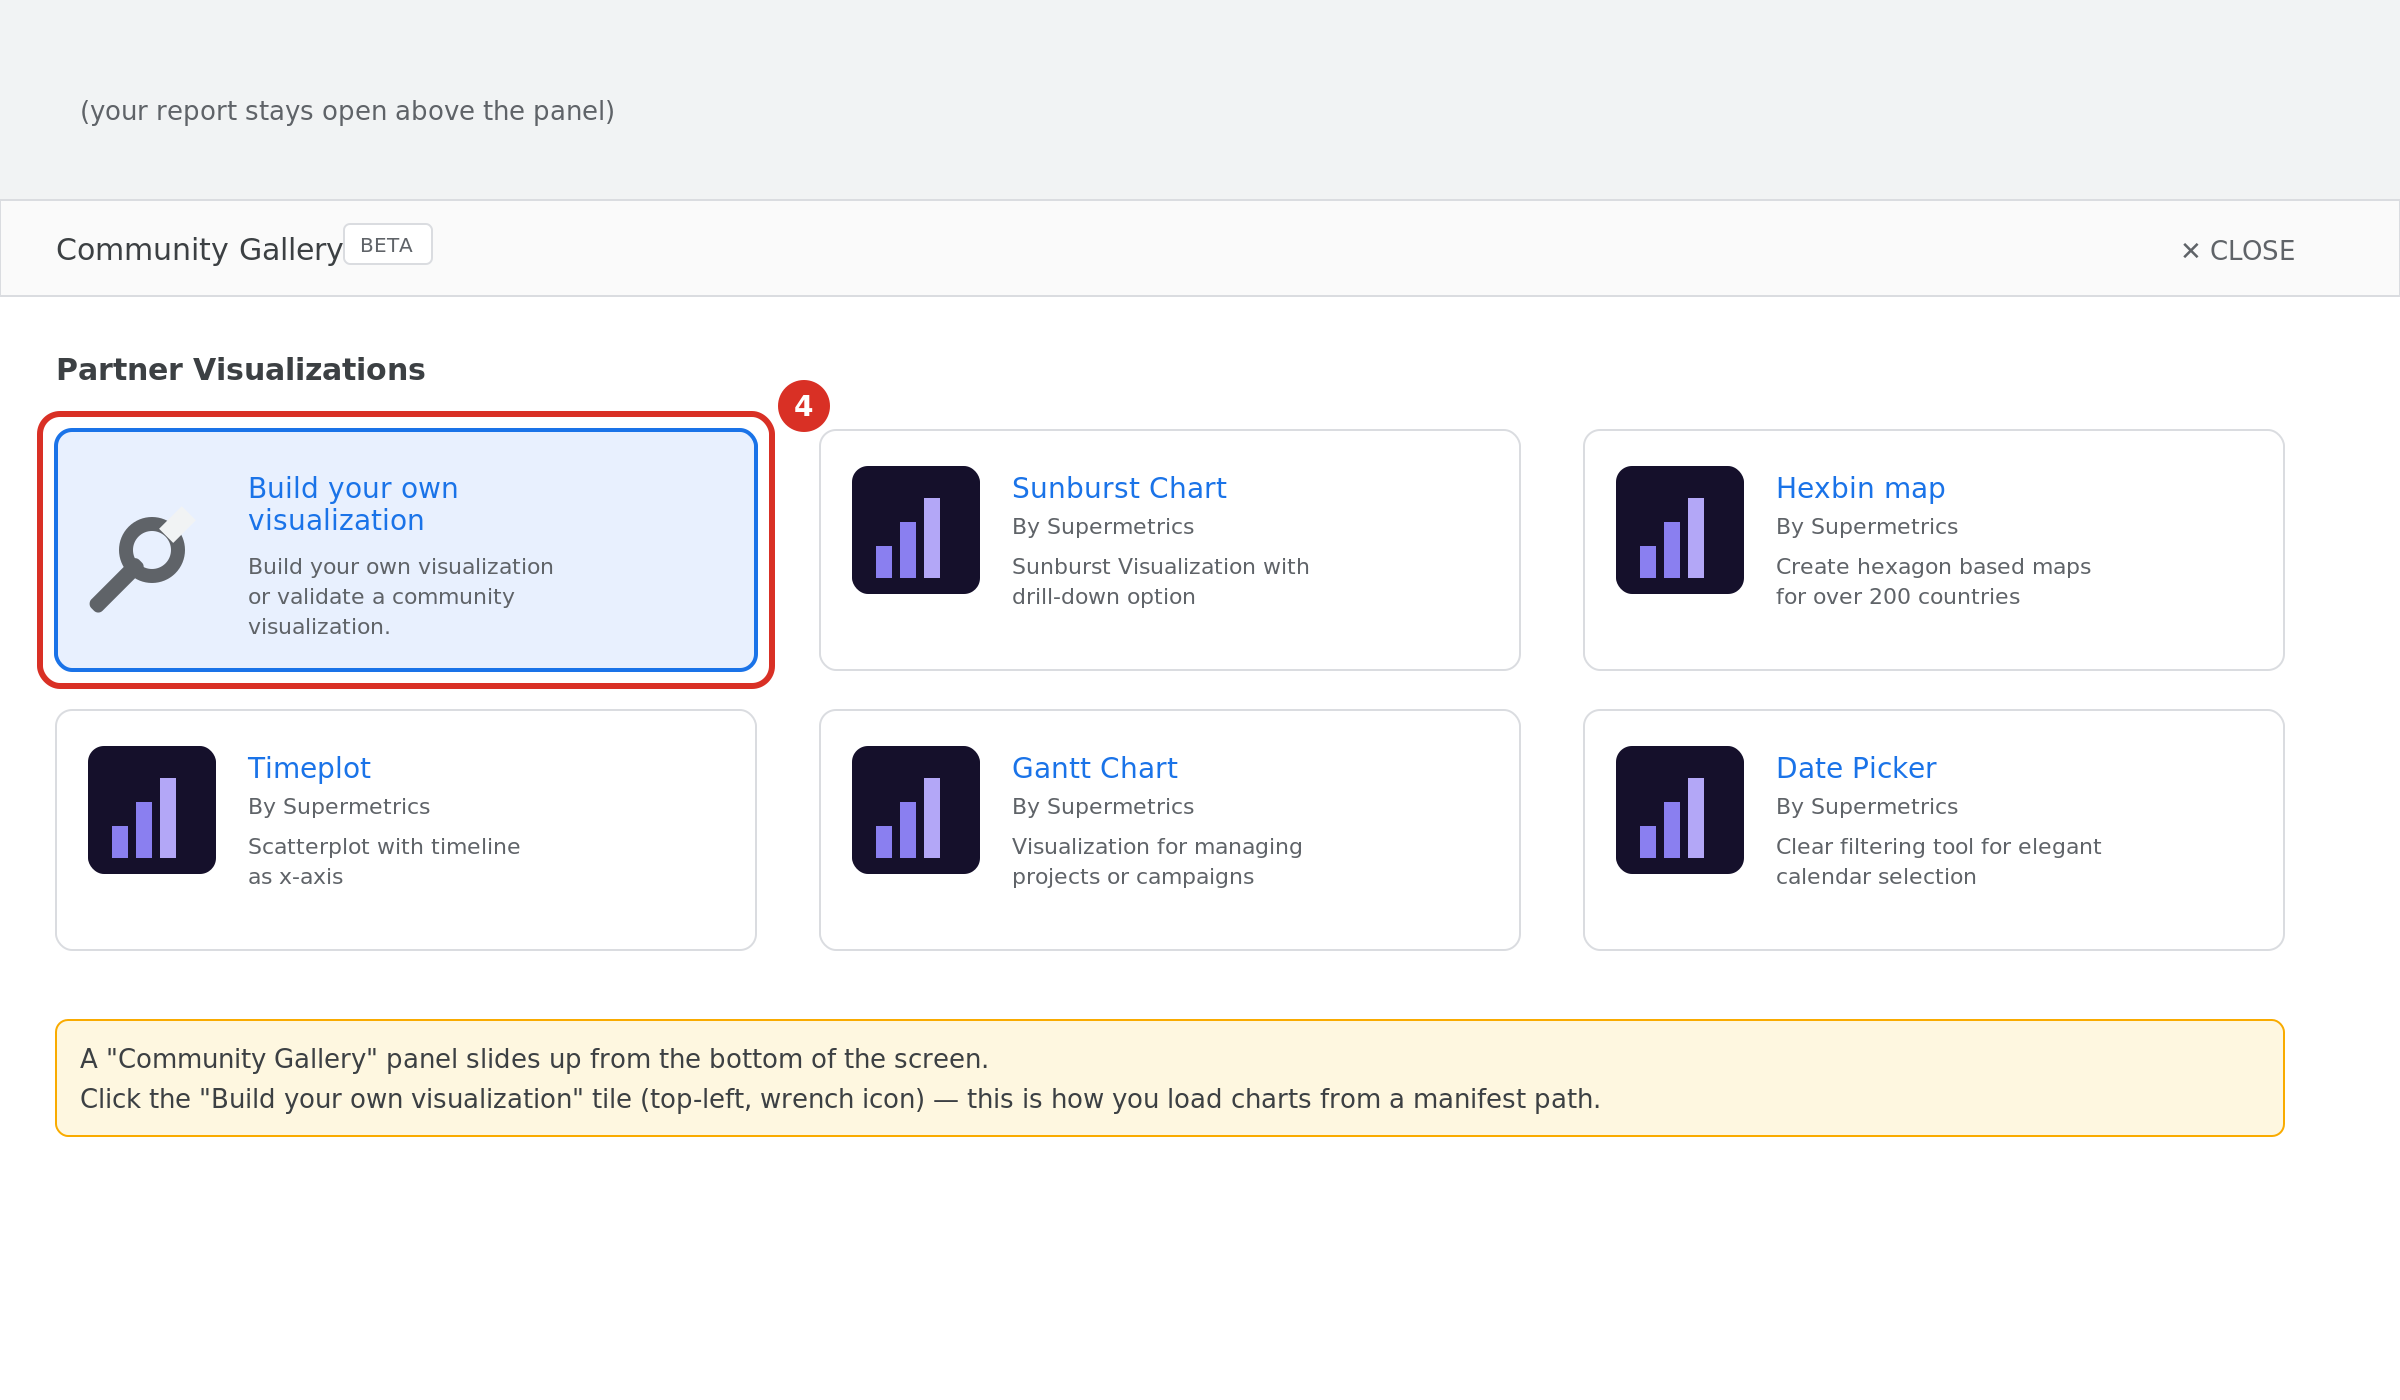
Task: Click the Sunburst Chart bar icon
Action: point(916,530)
